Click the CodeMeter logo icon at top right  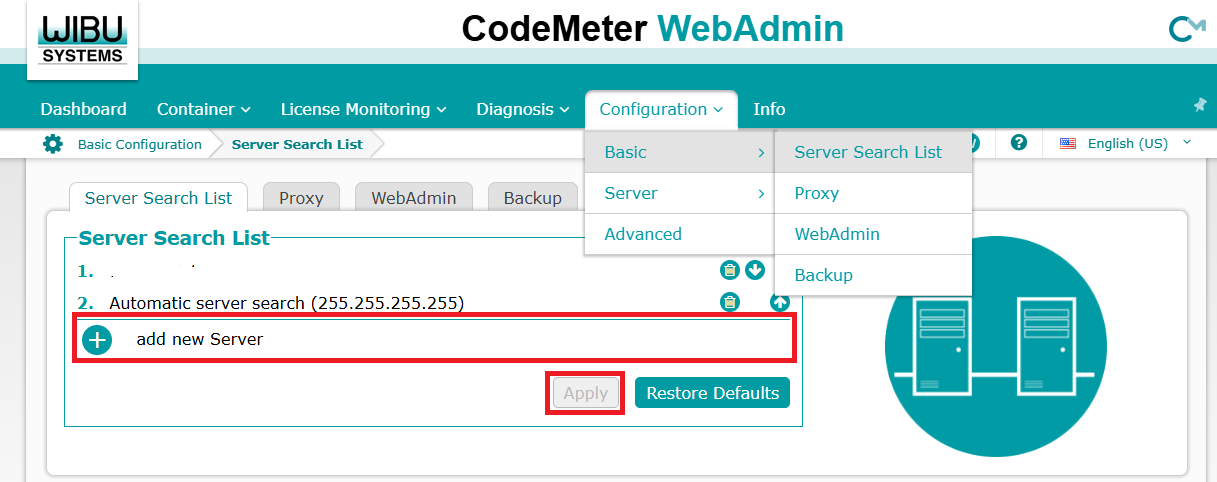tap(1186, 30)
